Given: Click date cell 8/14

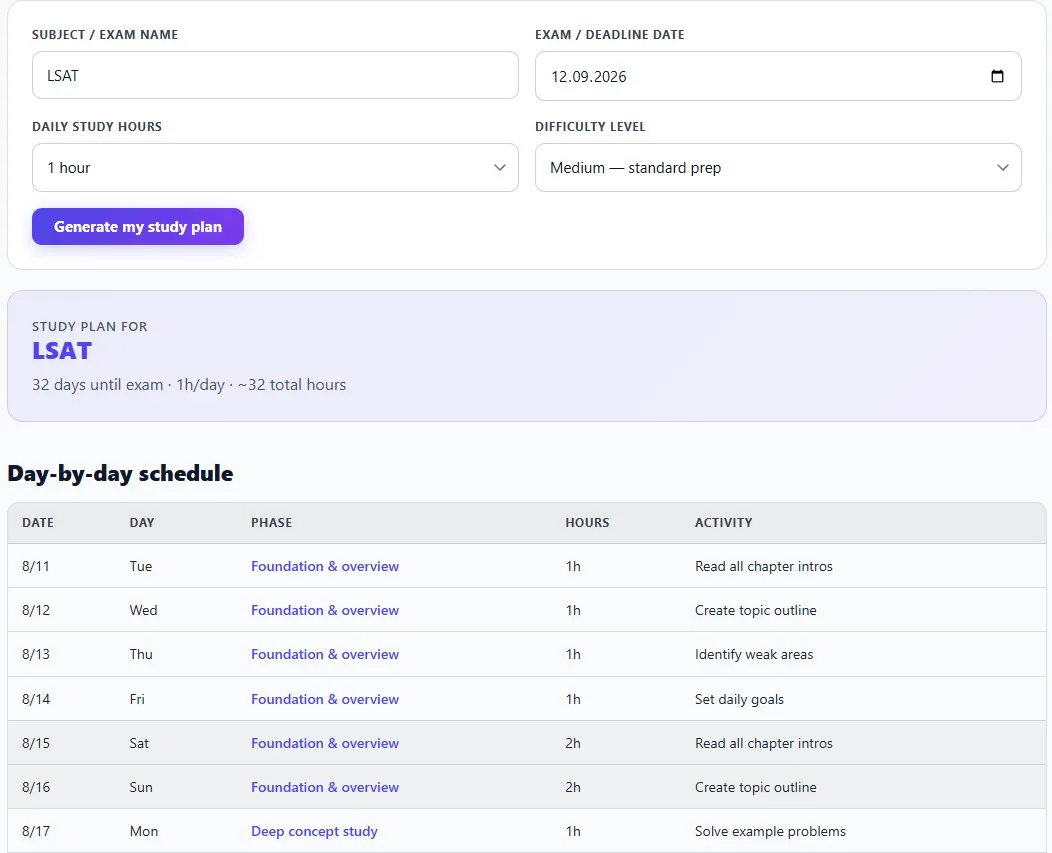Looking at the screenshot, I should click(36, 699).
